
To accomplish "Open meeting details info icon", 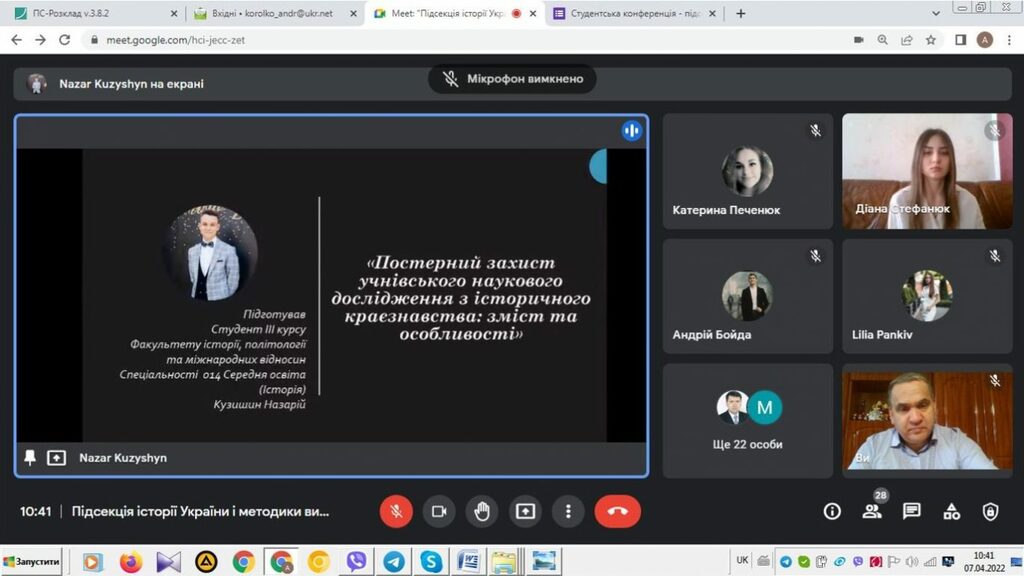I will [832, 511].
